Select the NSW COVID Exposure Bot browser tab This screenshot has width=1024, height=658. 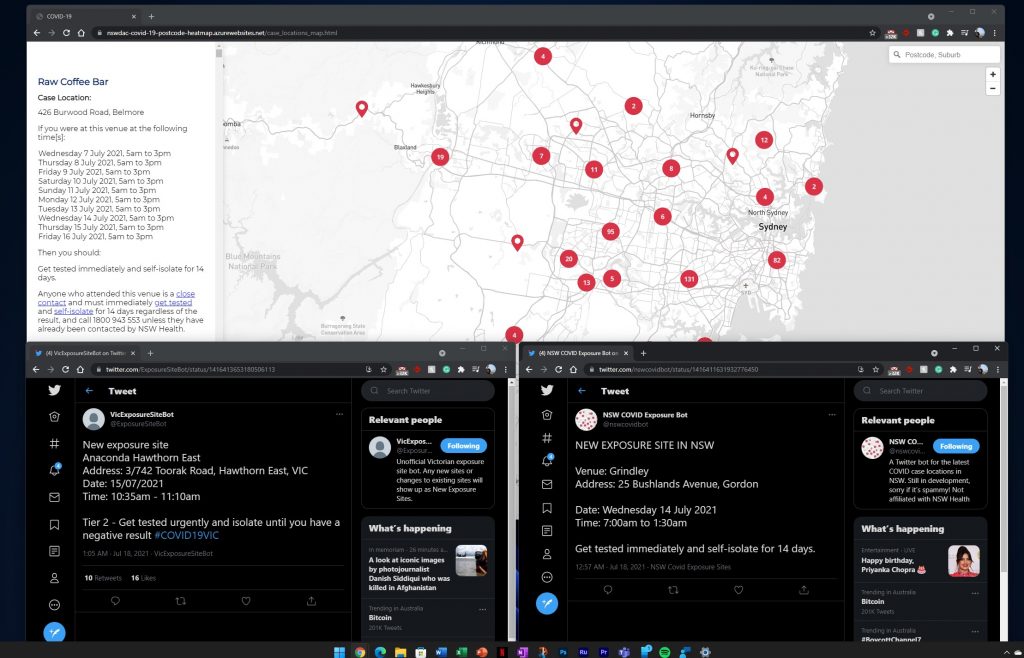pos(577,353)
